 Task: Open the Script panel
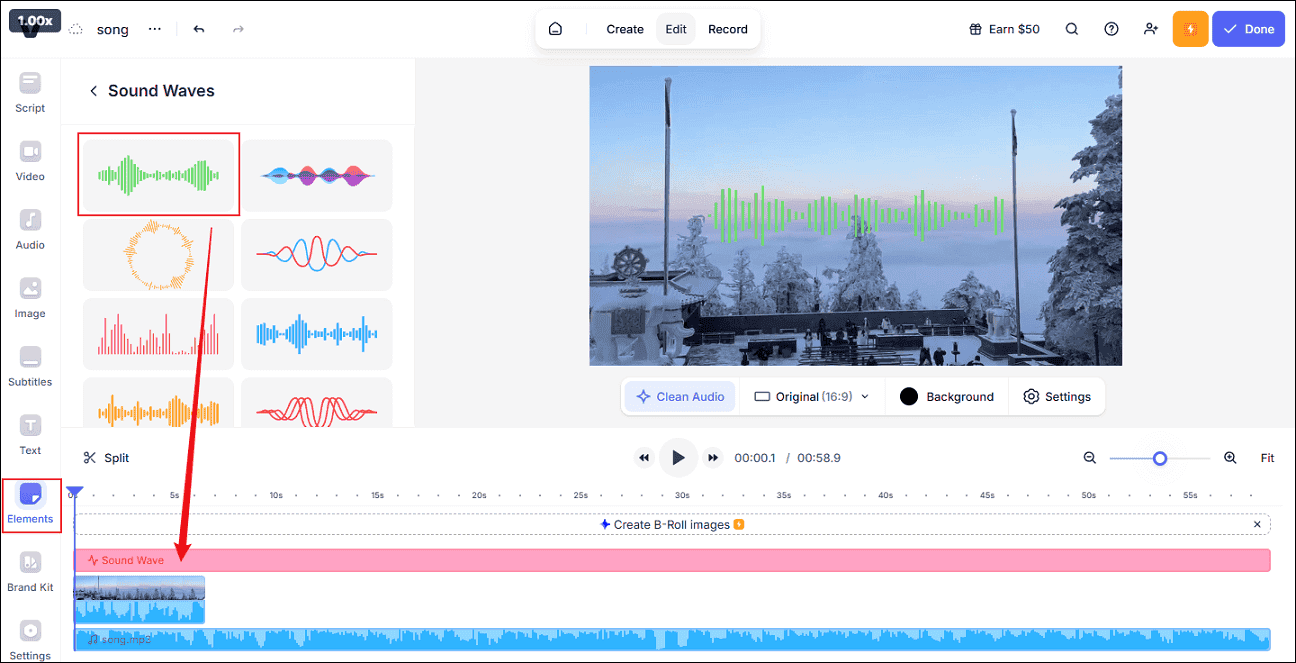(x=30, y=93)
